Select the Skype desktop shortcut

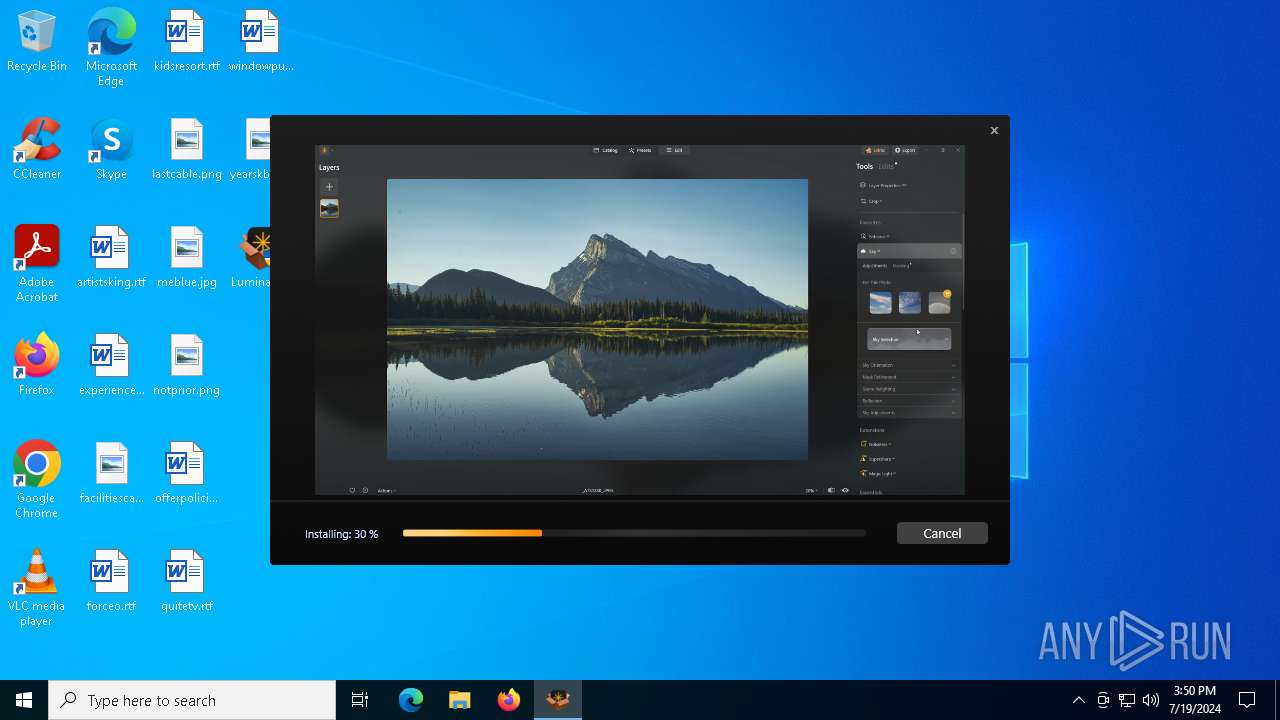tap(111, 150)
